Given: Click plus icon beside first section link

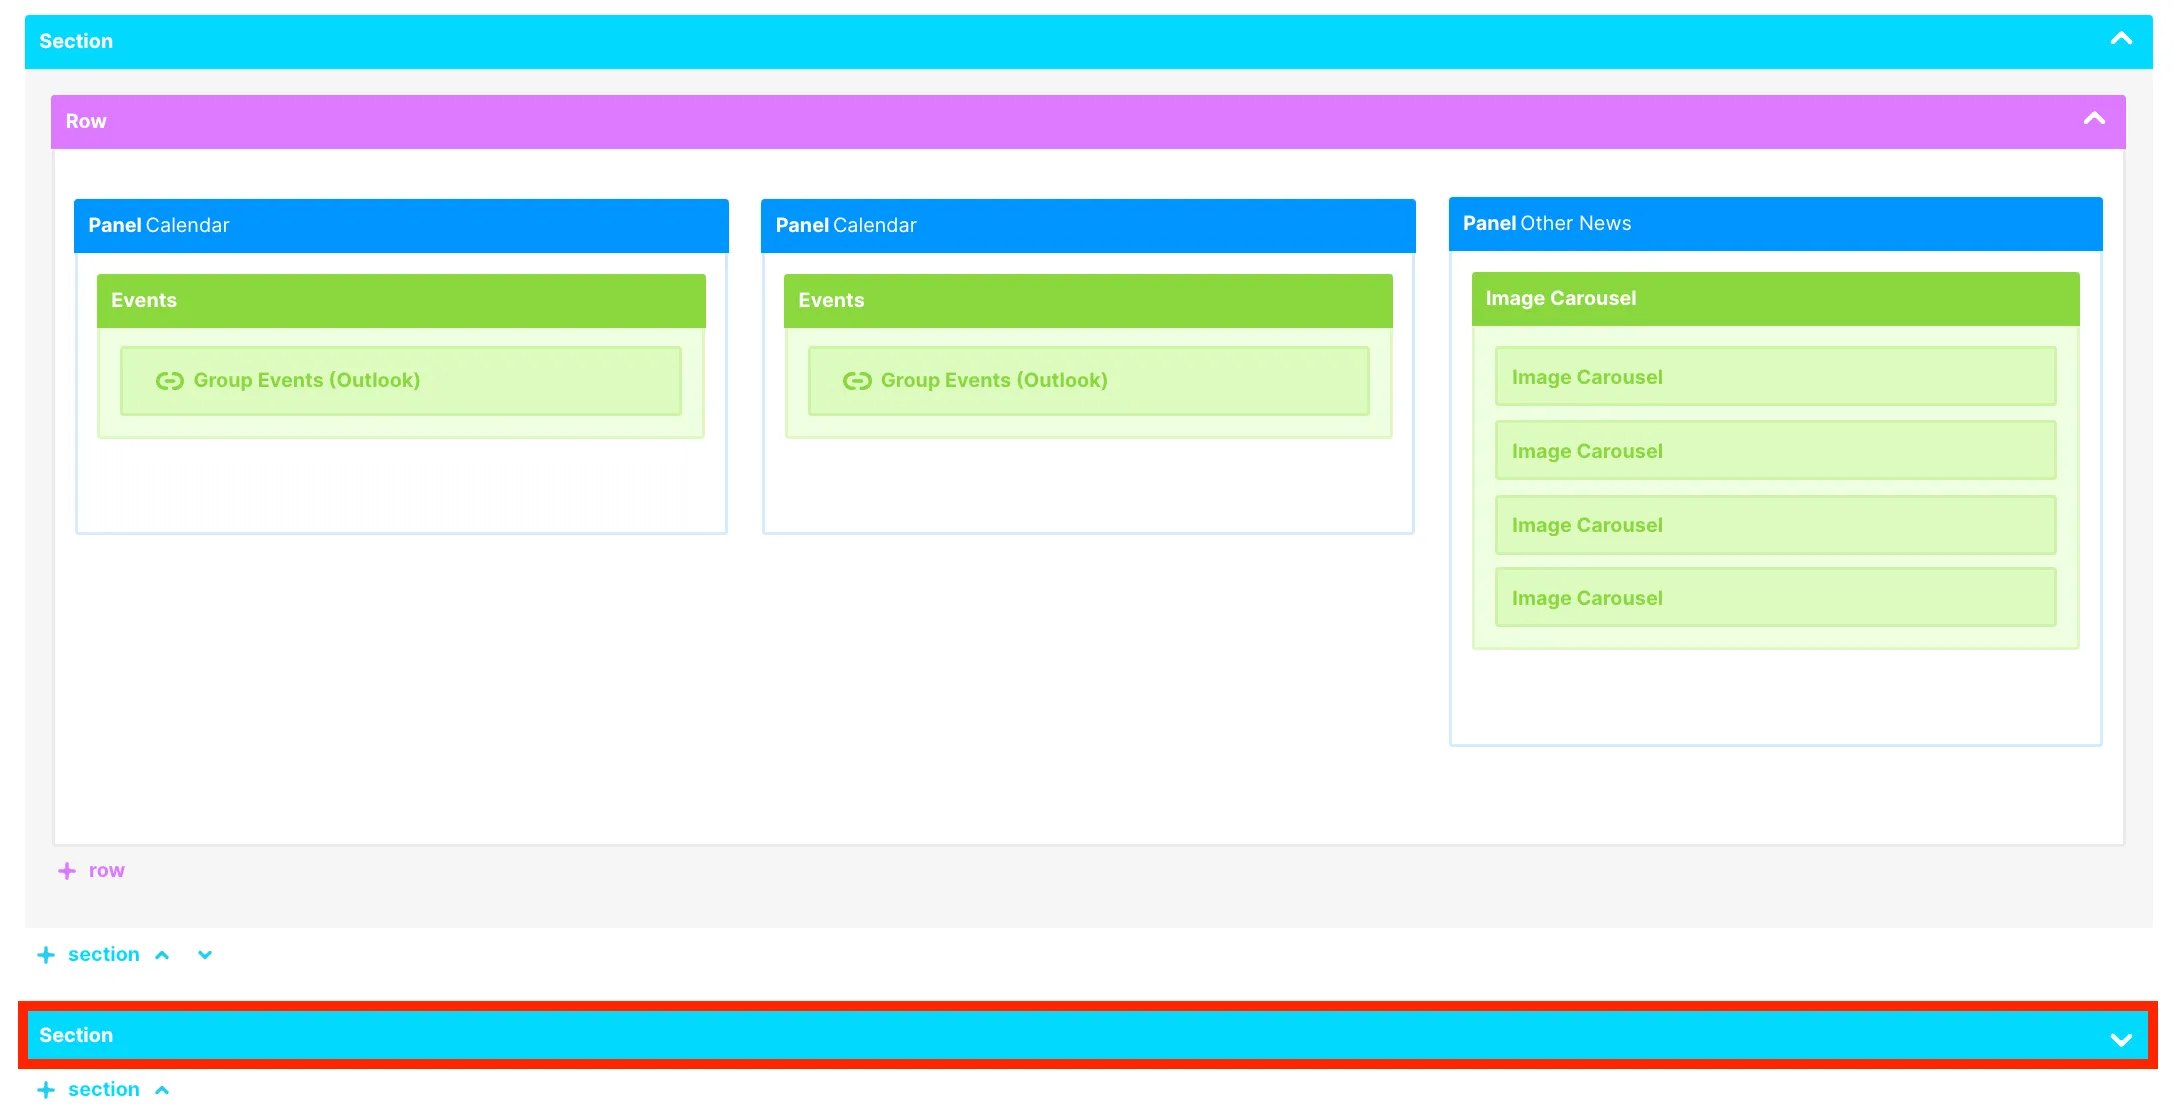Looking at the screenshot, I should click(46, 955).
